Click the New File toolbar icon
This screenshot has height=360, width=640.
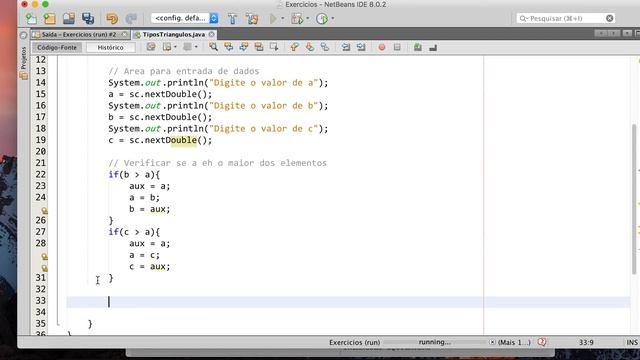tap(31, 18)
